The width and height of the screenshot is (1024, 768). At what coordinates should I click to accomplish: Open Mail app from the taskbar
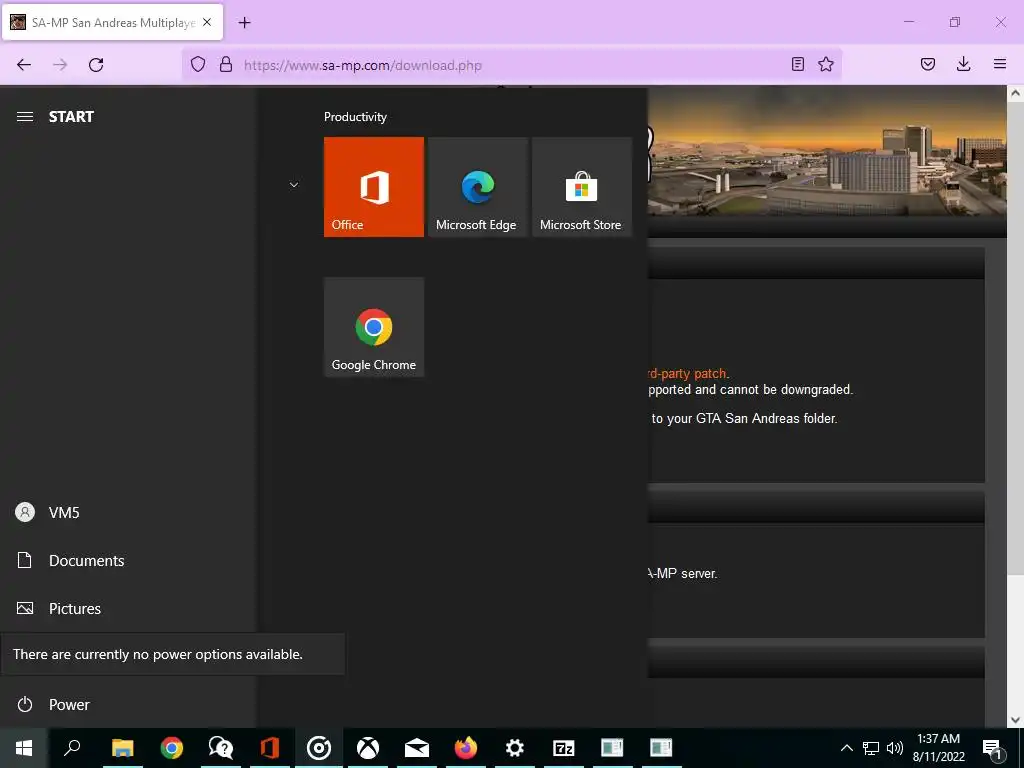(417, 748)
